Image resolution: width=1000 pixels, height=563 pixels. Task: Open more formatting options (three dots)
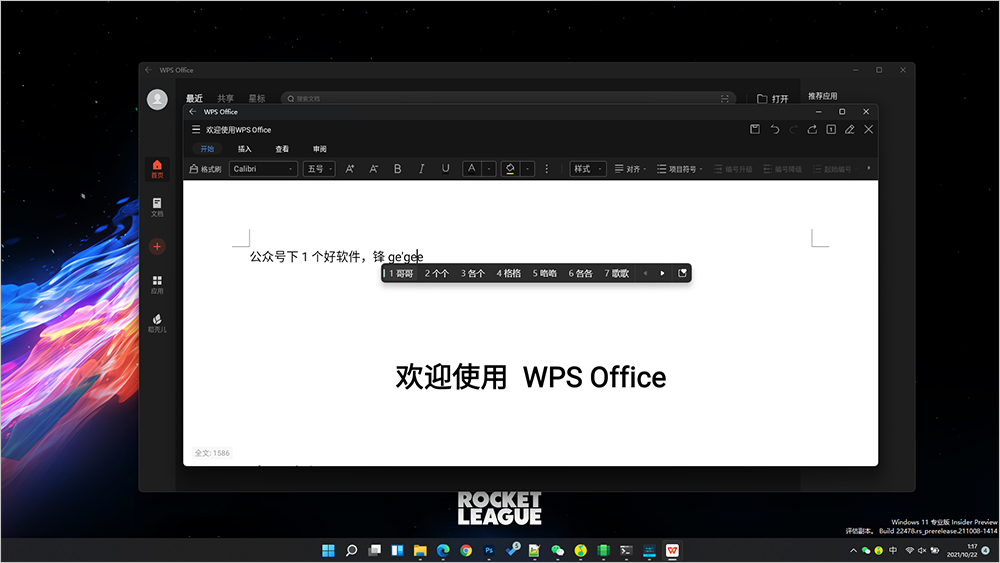coord(547,169)
